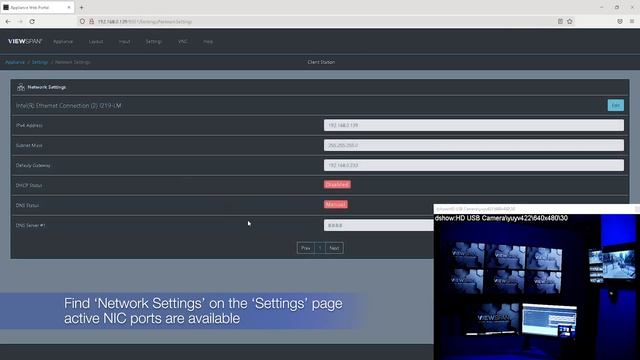Click the Next pagination button
Viewport: 640px width, 360px height.
pyautogui.click(x=334, y=248)
